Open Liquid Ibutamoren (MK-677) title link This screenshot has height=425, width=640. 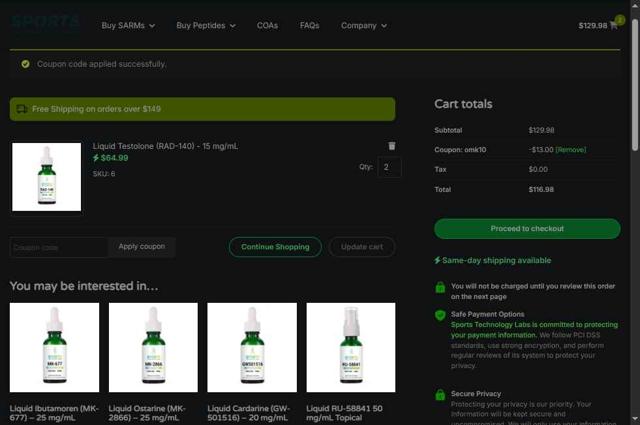coord(54,413)
